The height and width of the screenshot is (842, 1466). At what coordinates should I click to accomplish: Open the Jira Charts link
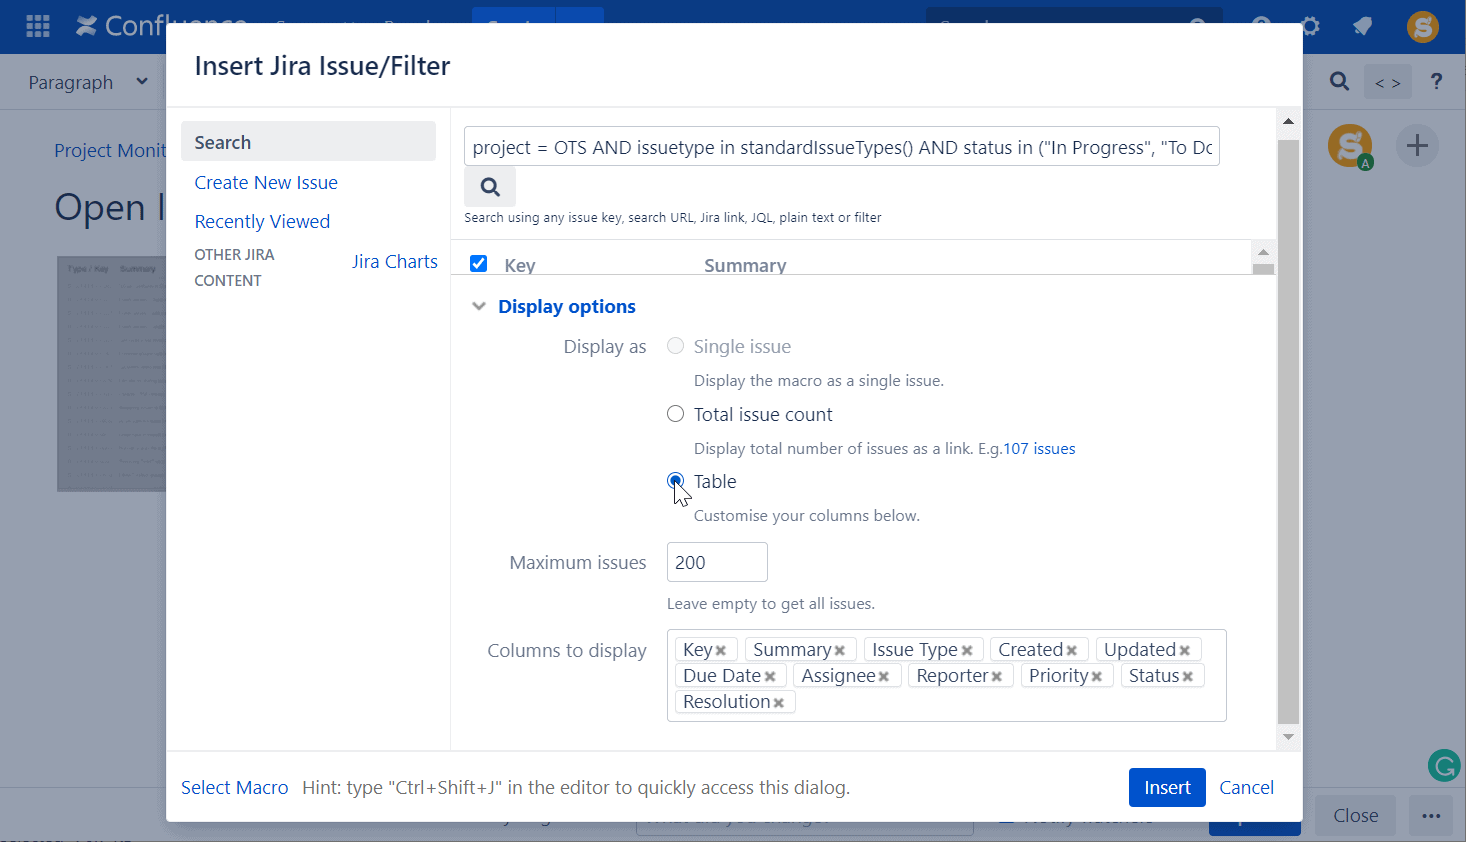(x=394, y=261)
